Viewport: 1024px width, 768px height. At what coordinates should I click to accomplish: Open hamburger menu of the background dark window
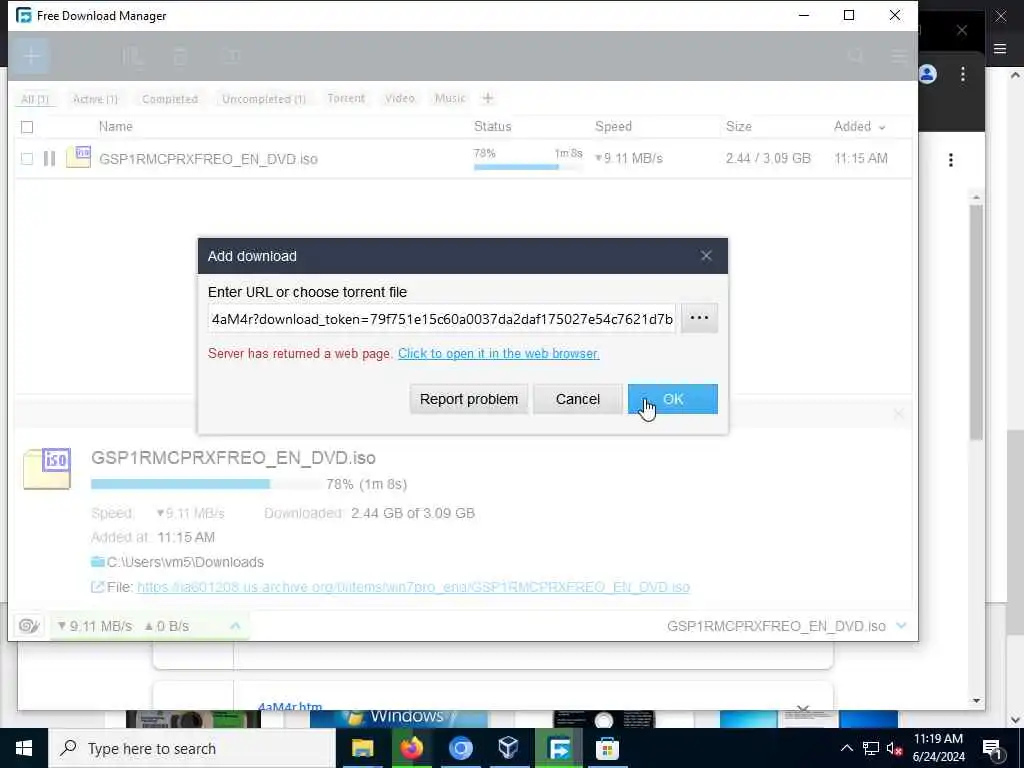tap(1000, 49)
